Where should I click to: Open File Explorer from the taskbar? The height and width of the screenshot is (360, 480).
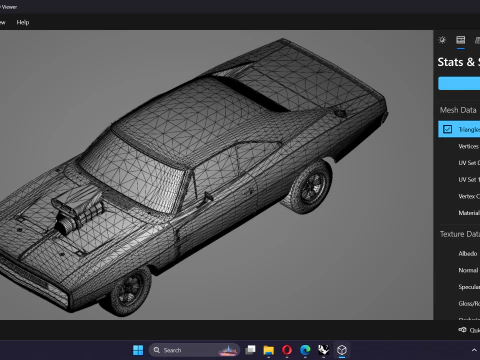(269, 350)
